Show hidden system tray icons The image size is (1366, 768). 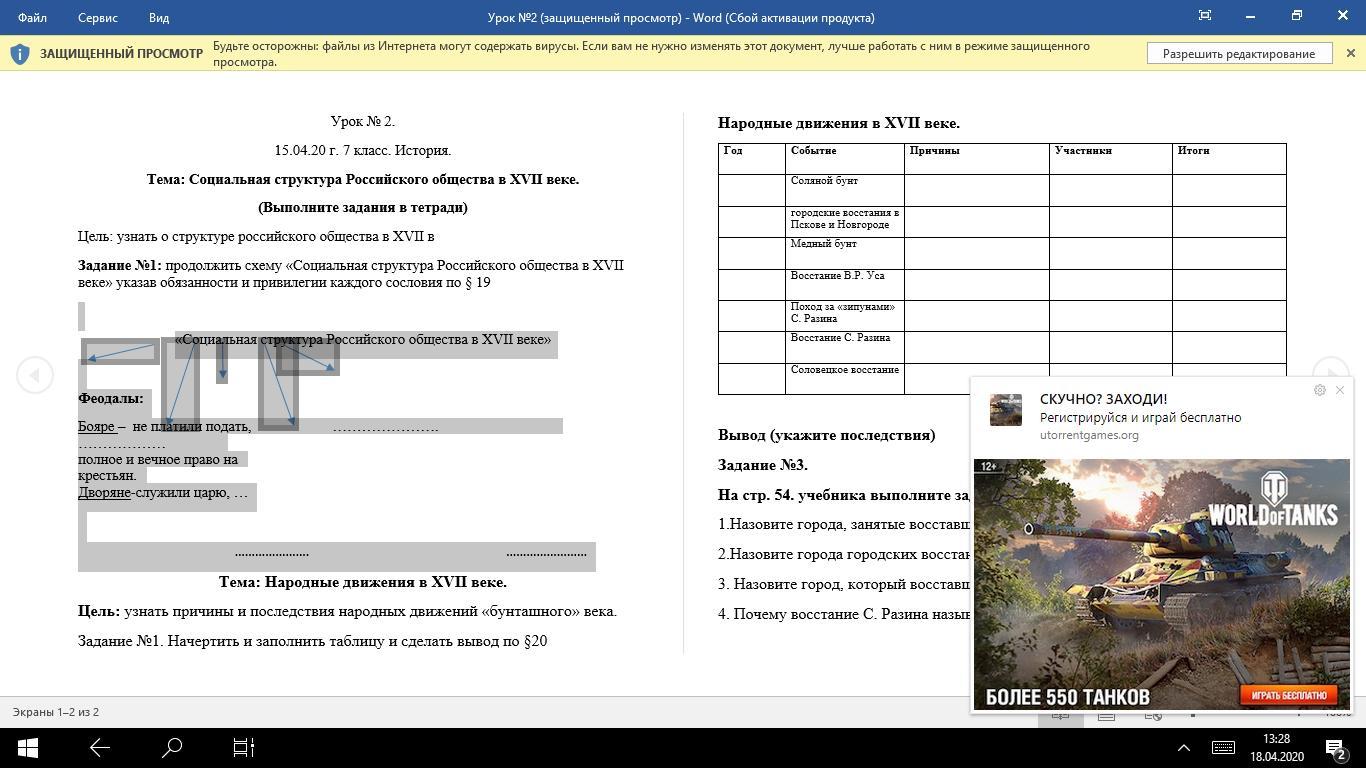[1184, 747]
